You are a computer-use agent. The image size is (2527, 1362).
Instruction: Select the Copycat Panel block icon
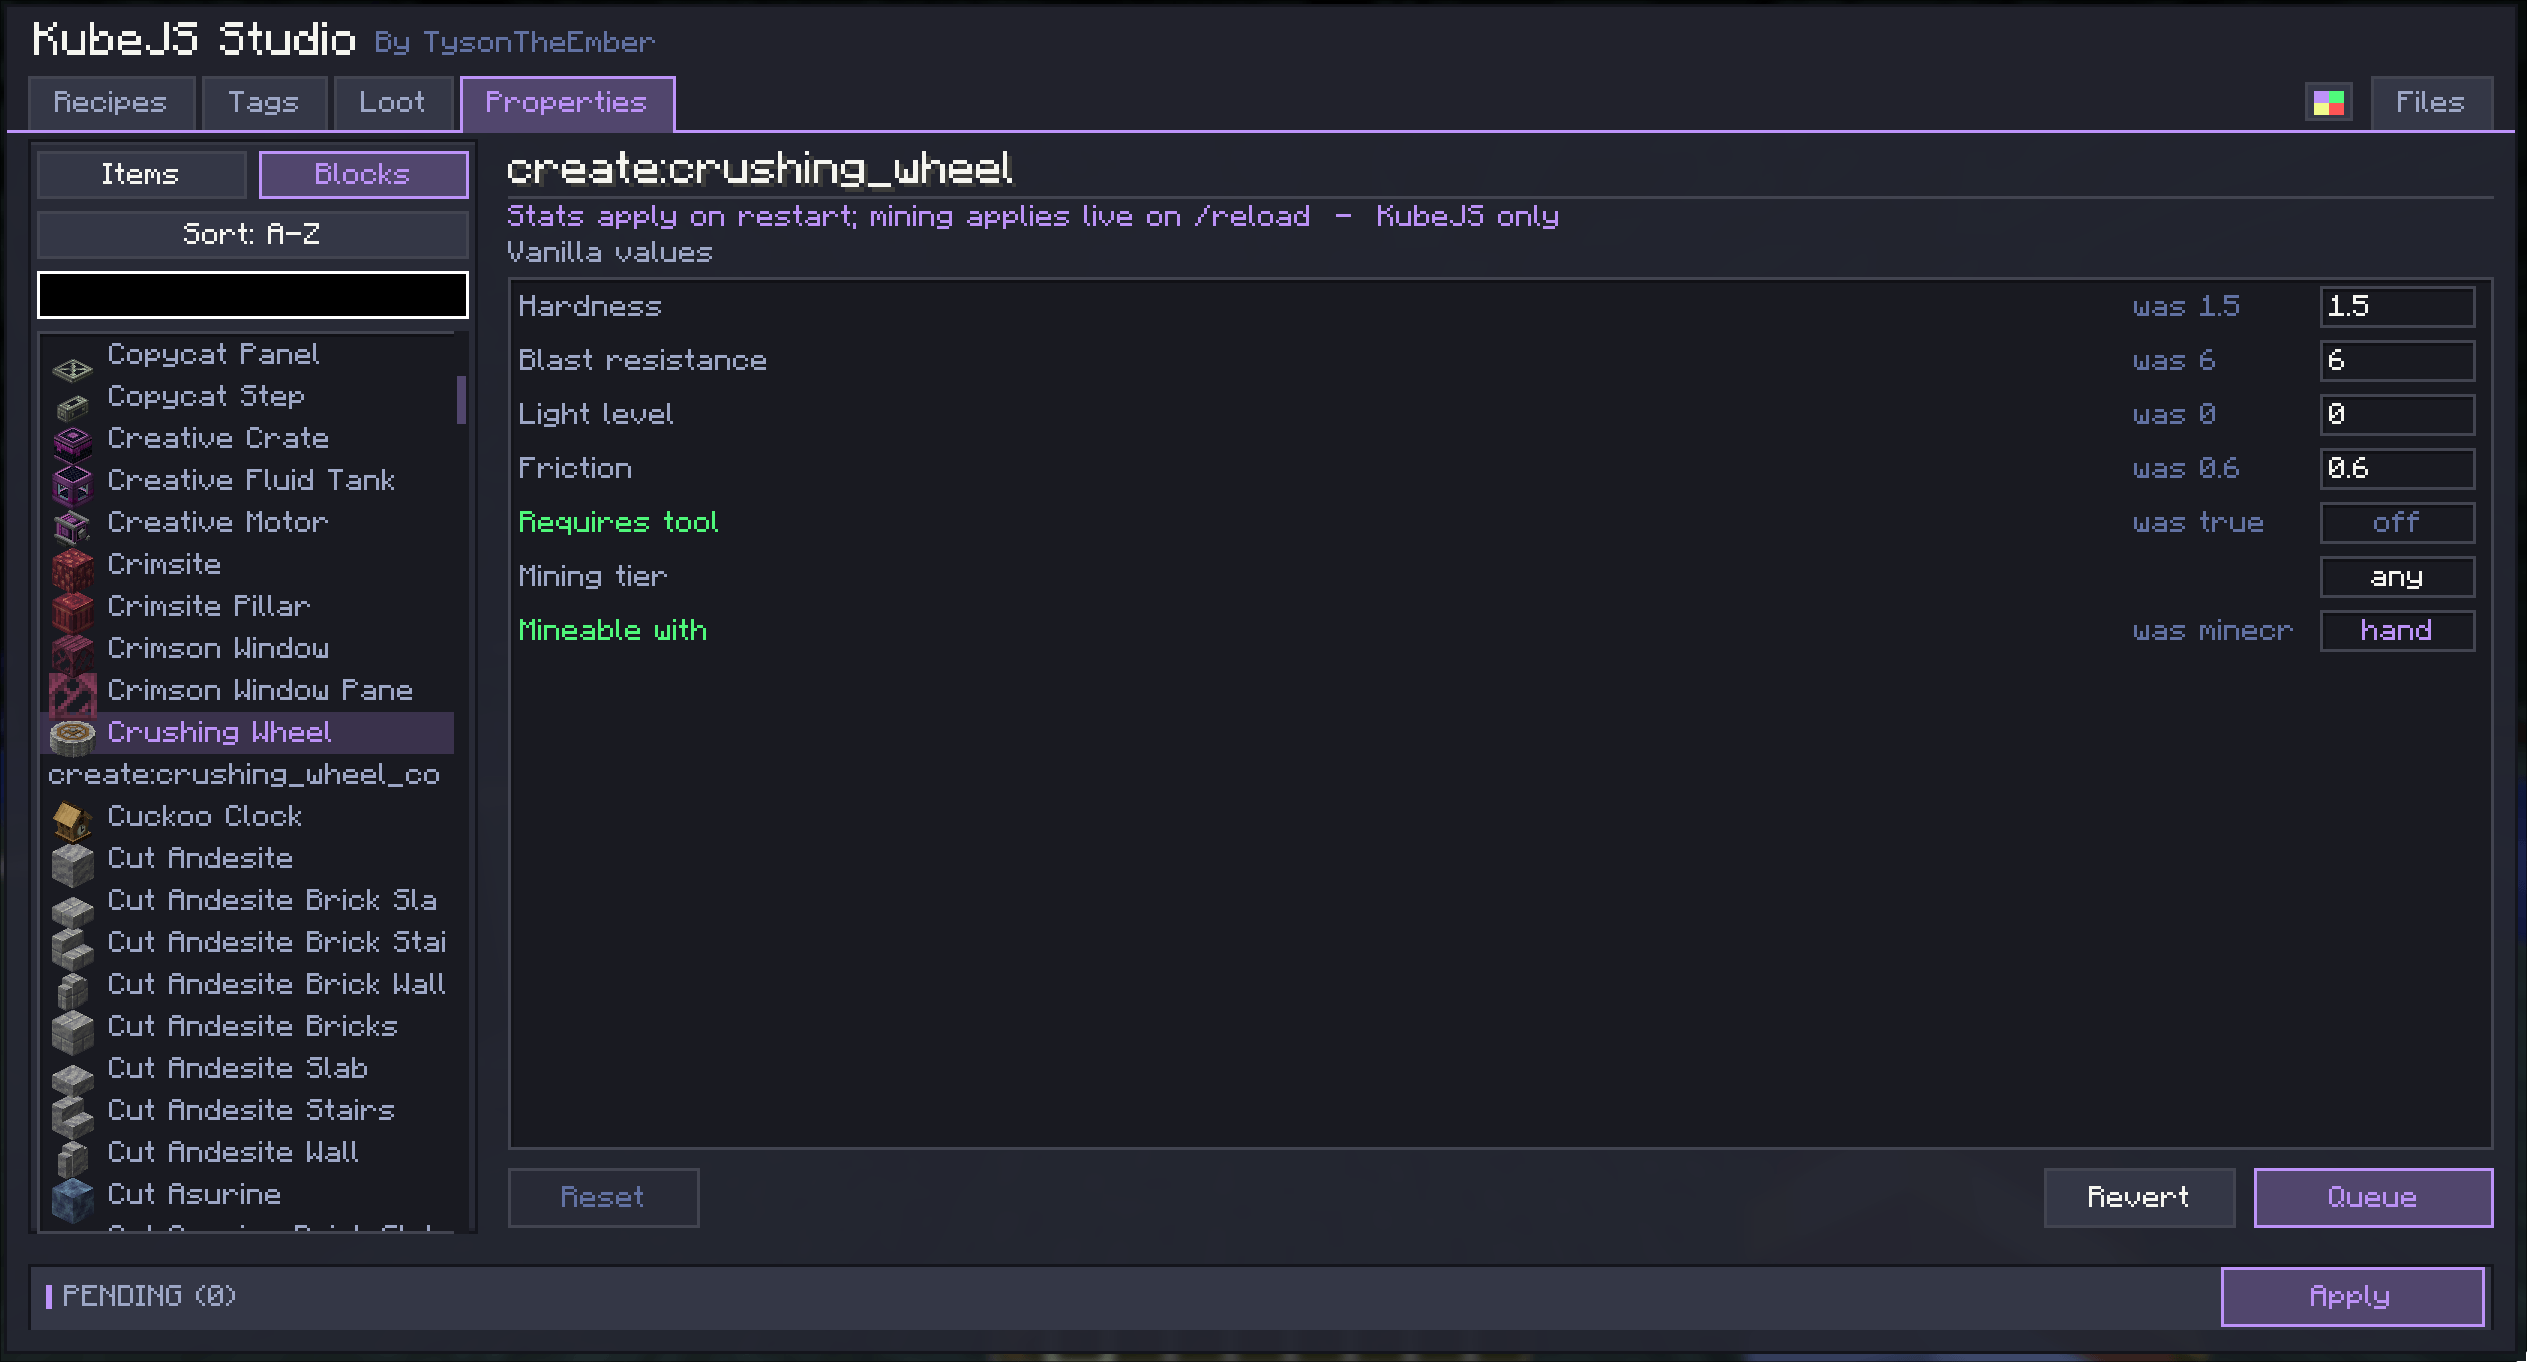click(72, 369)
